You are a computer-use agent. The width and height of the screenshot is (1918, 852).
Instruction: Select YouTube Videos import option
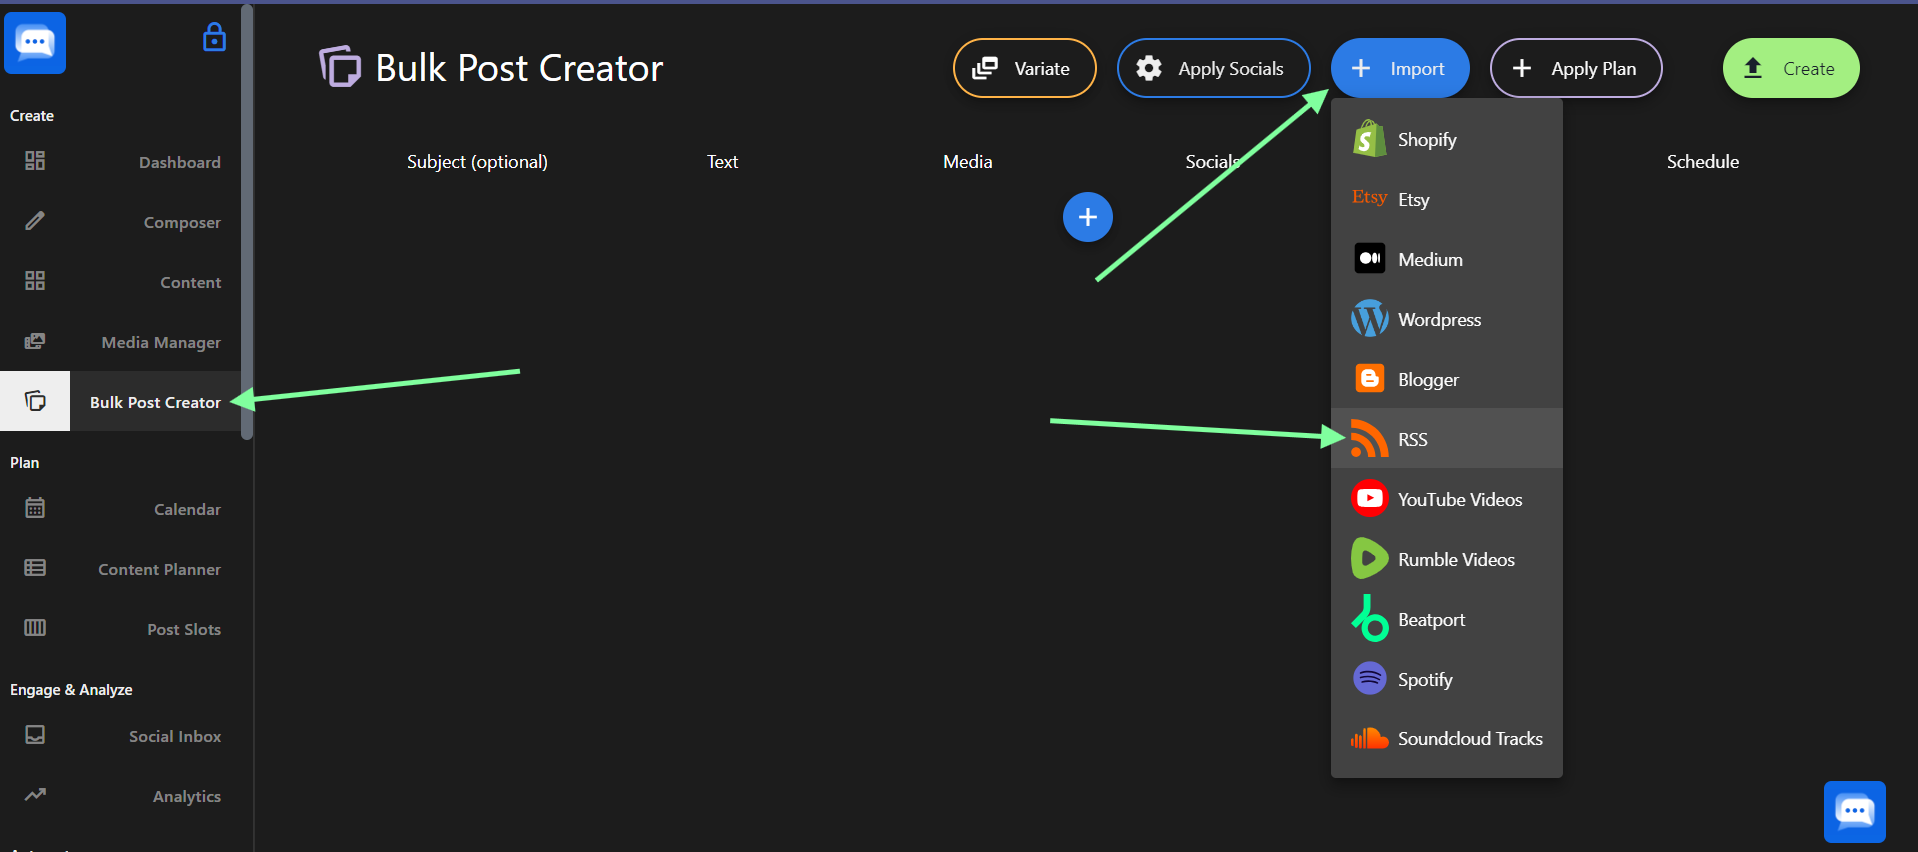pyautogui.click(x=1447, y=499)
